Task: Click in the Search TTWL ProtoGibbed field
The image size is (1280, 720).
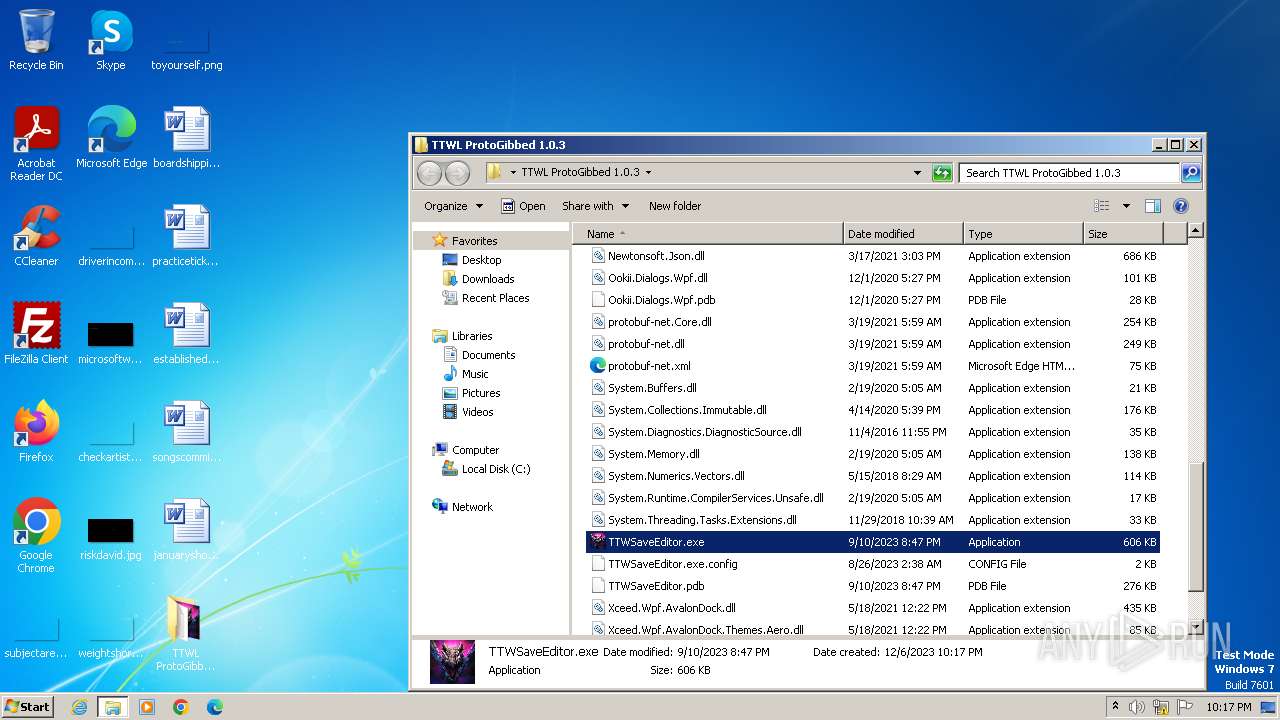Action: pos(1069,173)
